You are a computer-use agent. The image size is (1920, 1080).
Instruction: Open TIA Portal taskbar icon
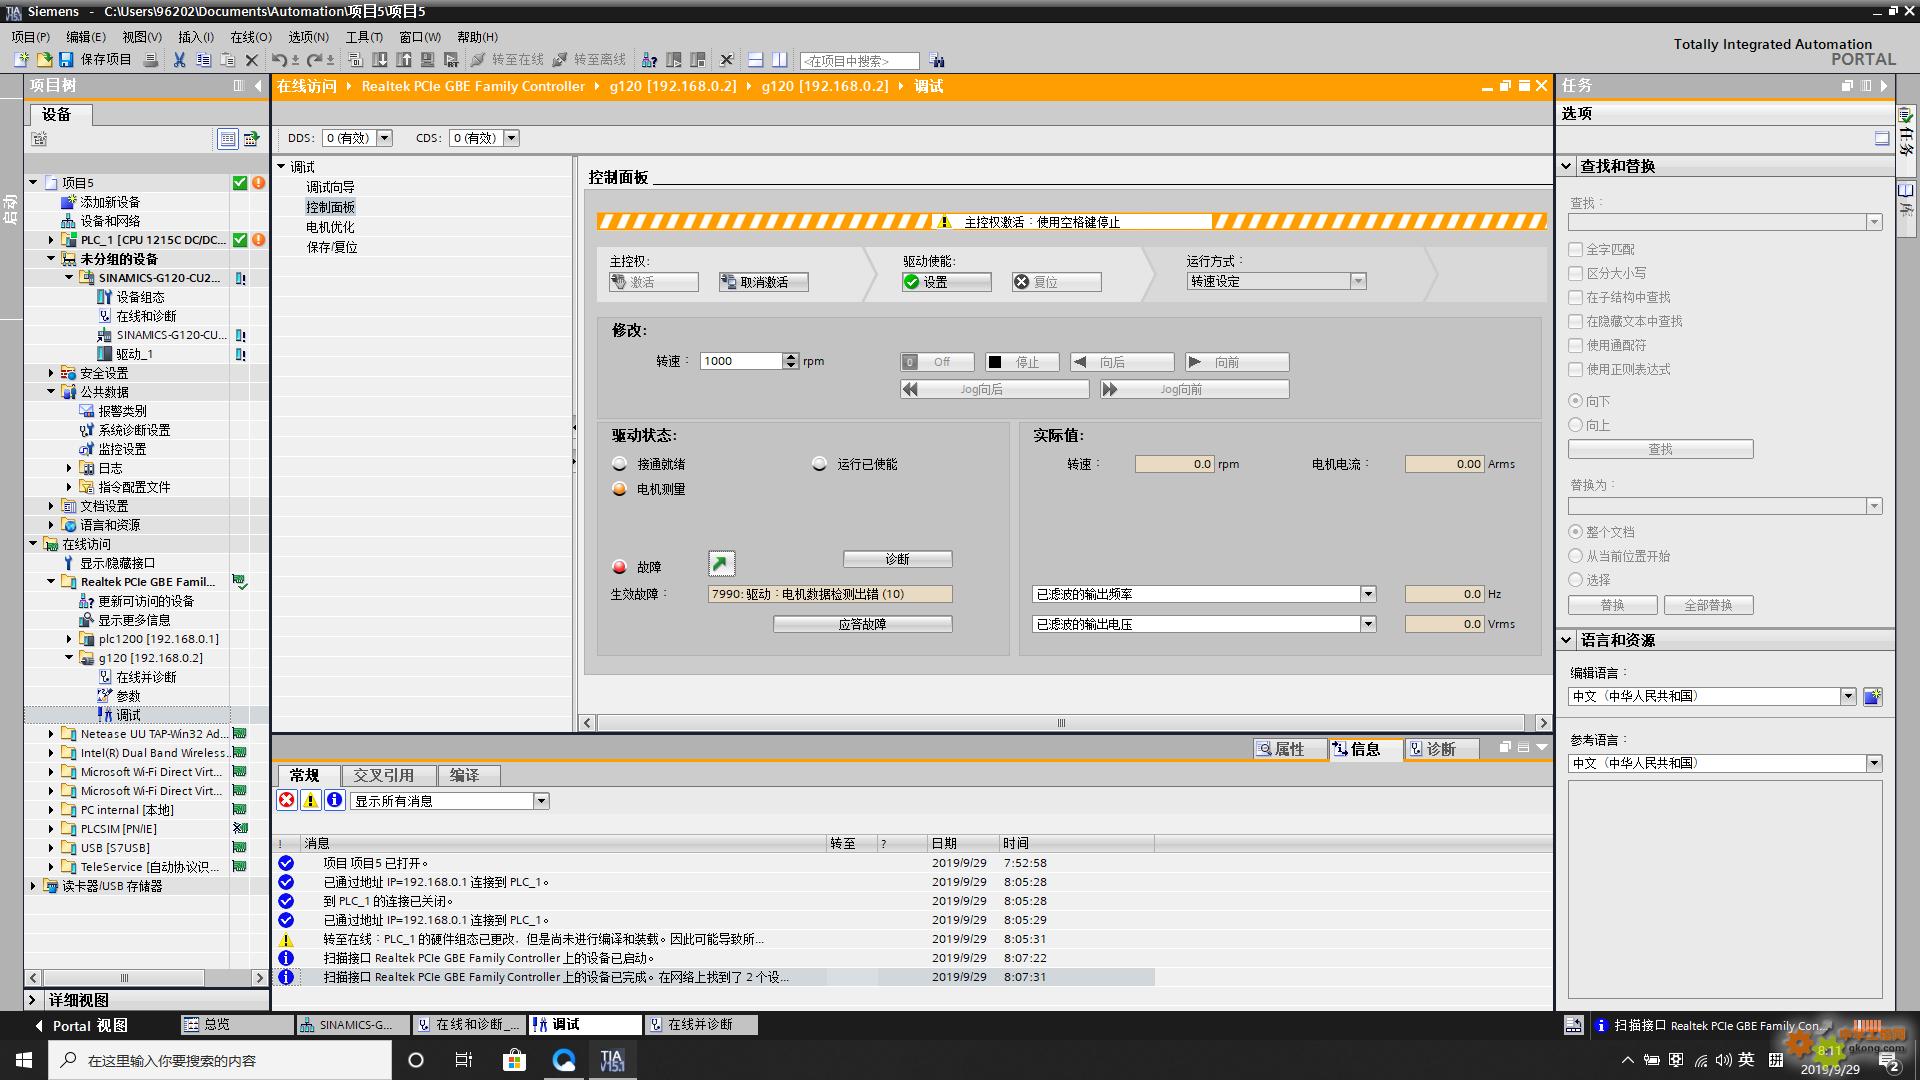tap(612, 1060)
